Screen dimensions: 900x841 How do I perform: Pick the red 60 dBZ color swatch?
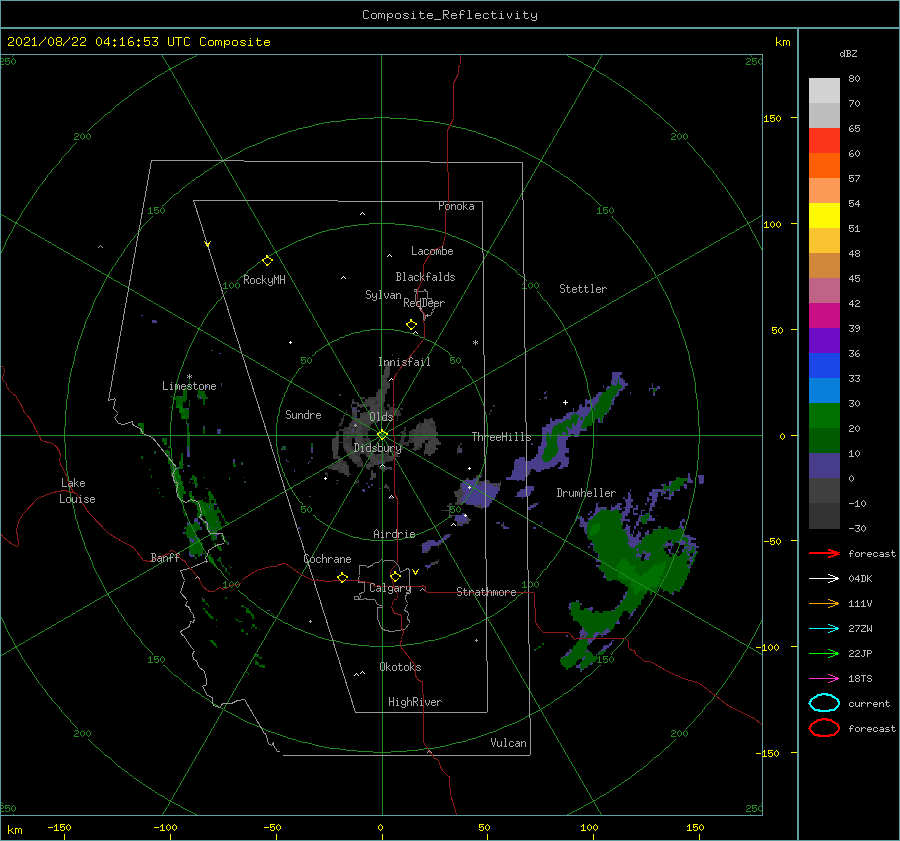tap(824, 141)
